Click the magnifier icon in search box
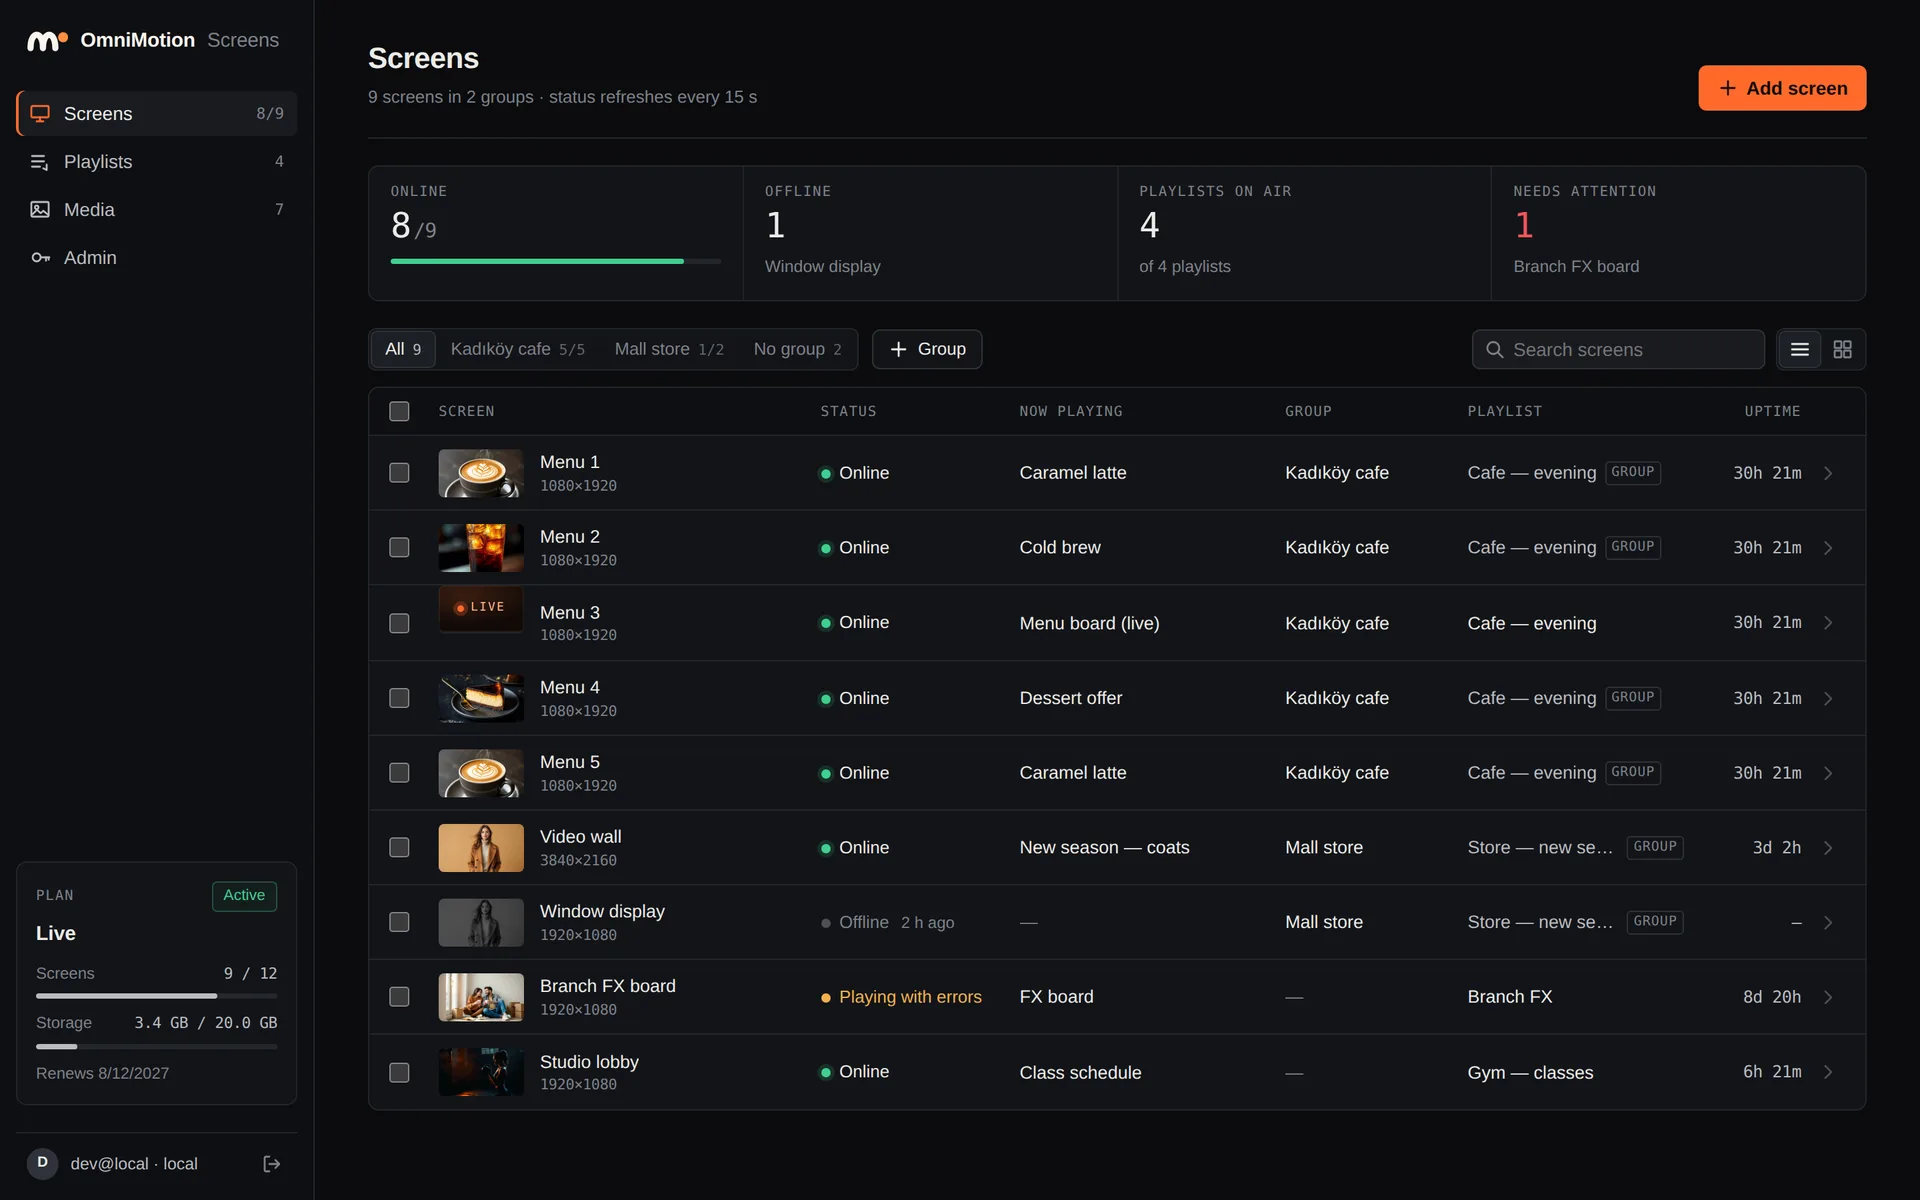Screen dimensions: 1920x1200 pyautogui.click(x=1495, y=350)
